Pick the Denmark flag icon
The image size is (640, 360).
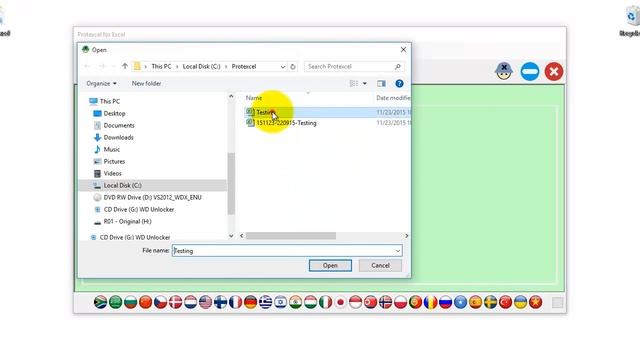click(176, 302)
